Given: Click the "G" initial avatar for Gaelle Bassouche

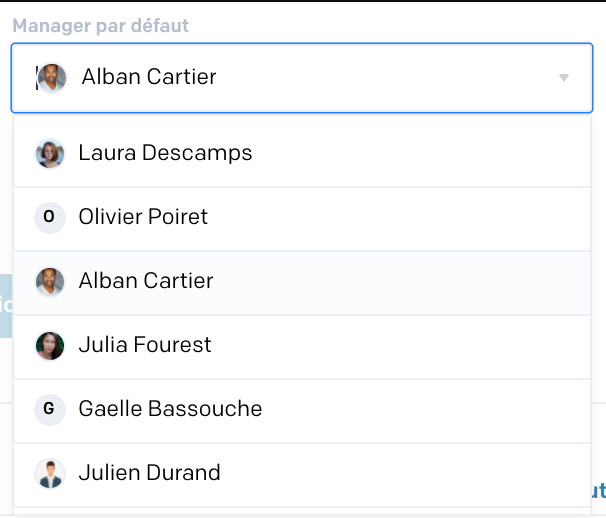Looking at the screenshot, I should pyautogui.click(x=50, y=410).
